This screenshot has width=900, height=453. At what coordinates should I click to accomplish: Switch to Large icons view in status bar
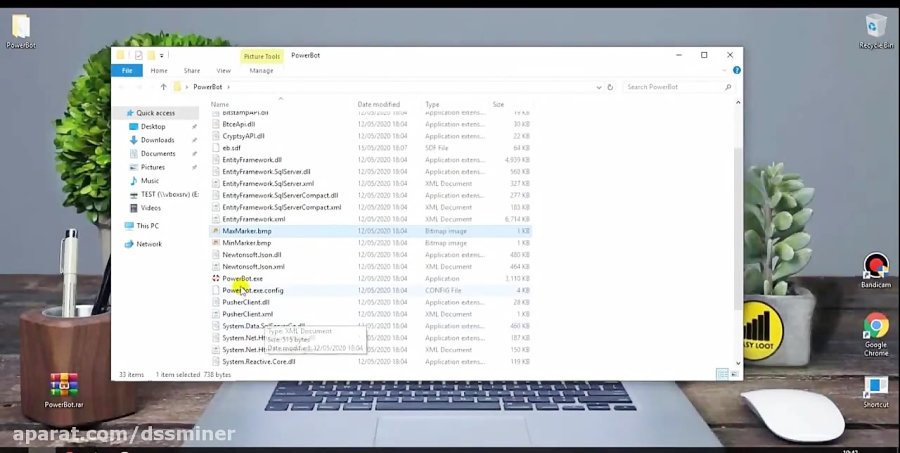[x=734, y=374]
